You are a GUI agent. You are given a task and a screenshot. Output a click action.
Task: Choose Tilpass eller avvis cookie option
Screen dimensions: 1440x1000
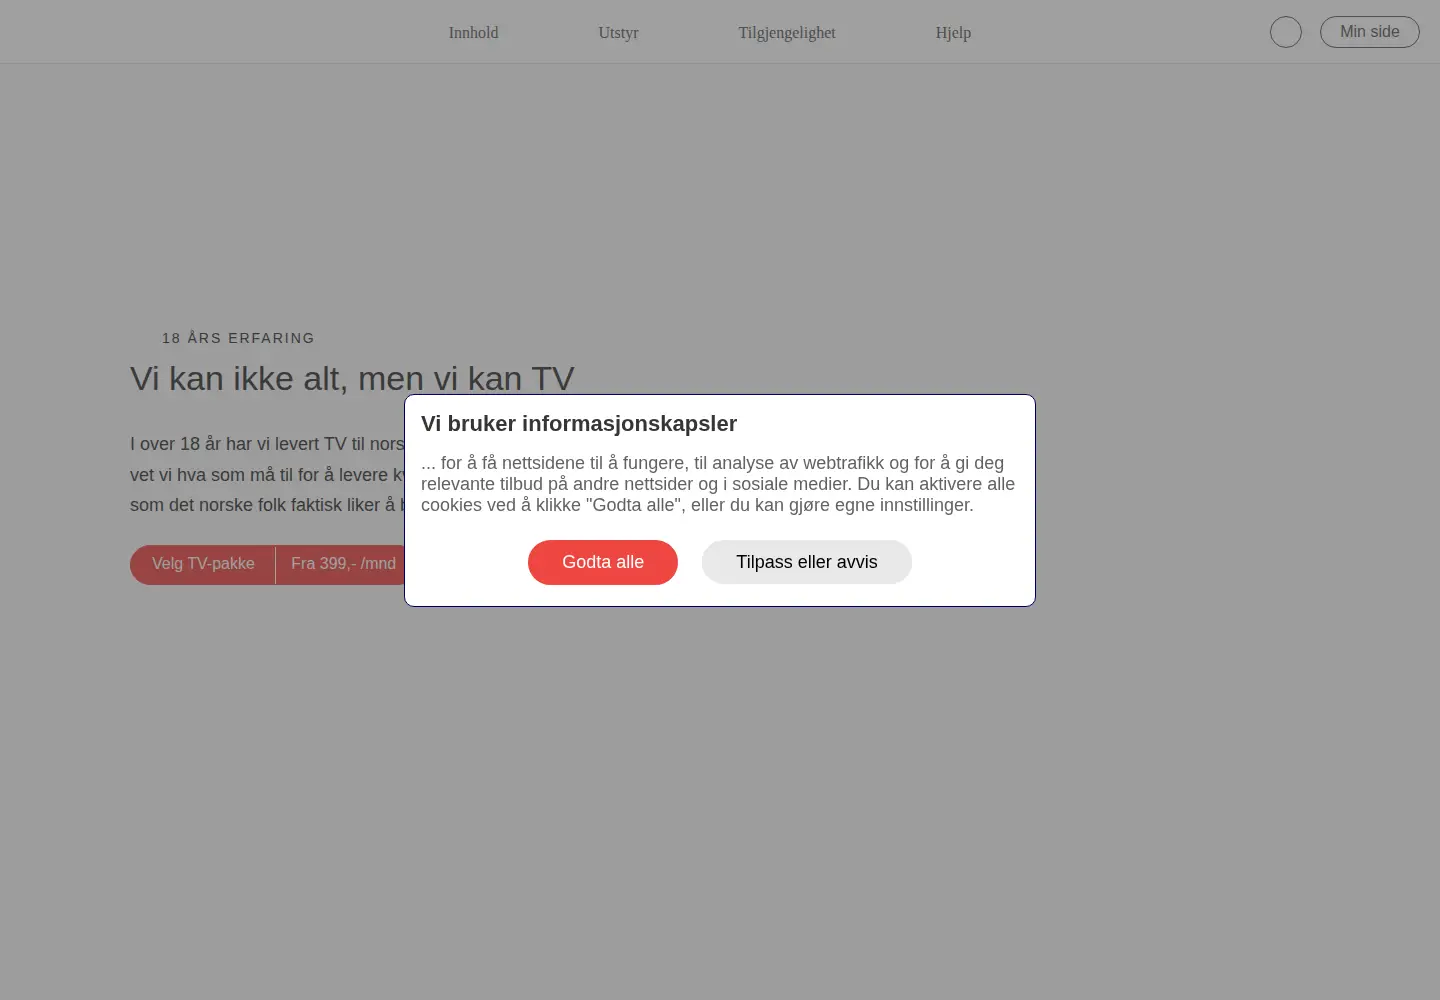pyautogui.click(x=807, y=562)
